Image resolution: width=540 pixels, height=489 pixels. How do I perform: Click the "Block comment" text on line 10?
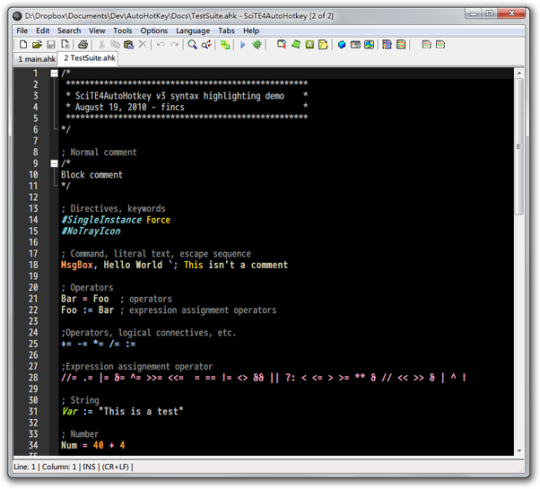tap(92, 175)
